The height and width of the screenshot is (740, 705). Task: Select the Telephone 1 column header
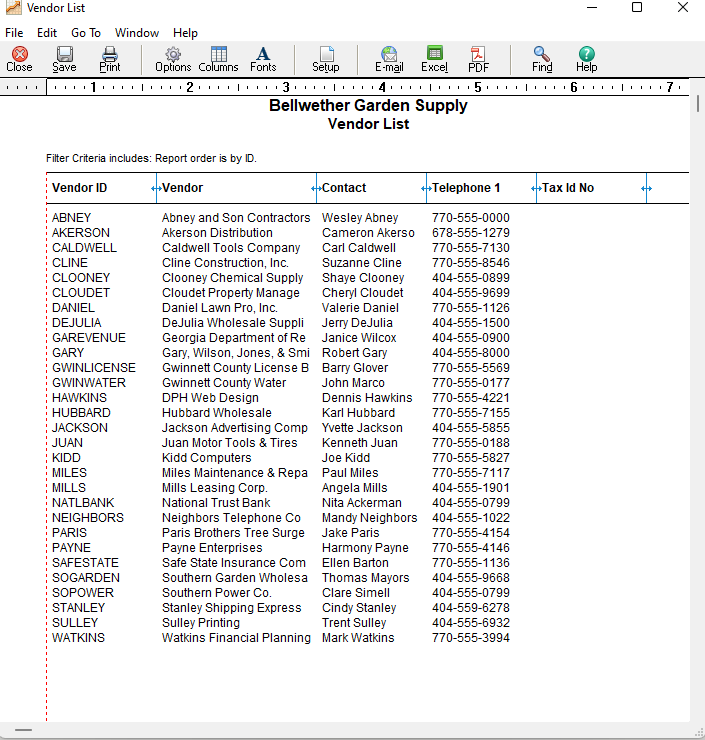466,188
